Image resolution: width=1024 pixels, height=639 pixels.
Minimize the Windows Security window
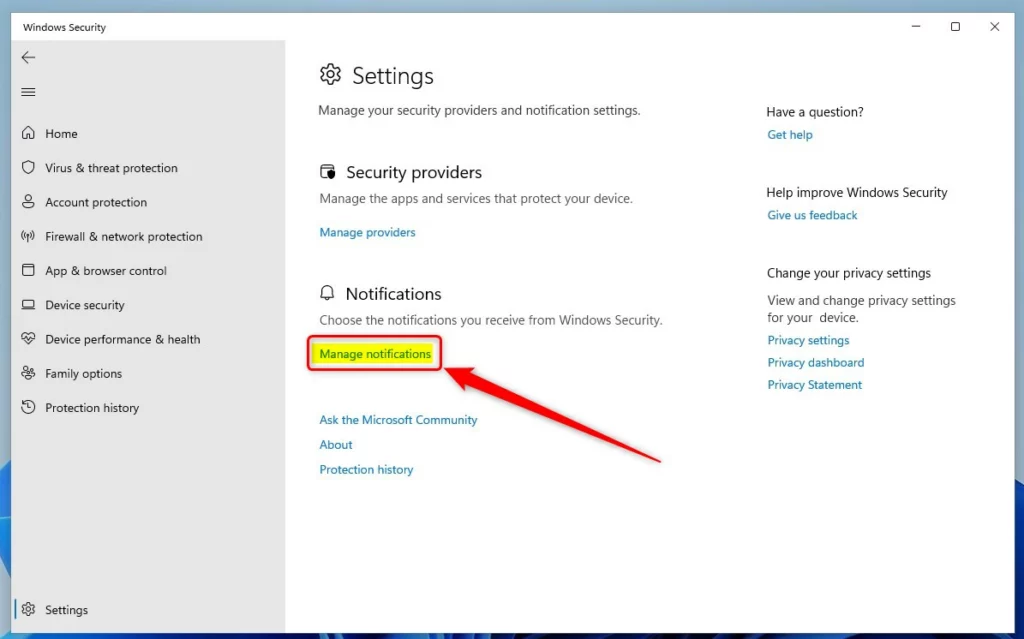coord(916,26)
